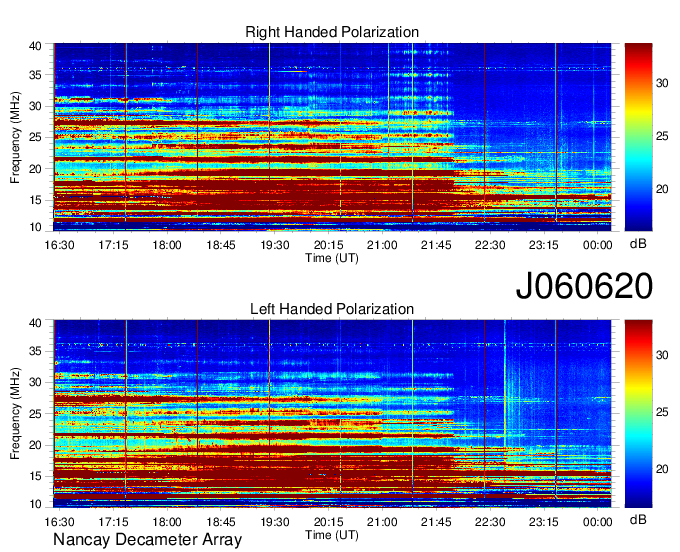Click the 16:30 tick under the right-handed plot
The width and height of the screenshot is (680, 552).
[59, 245]
